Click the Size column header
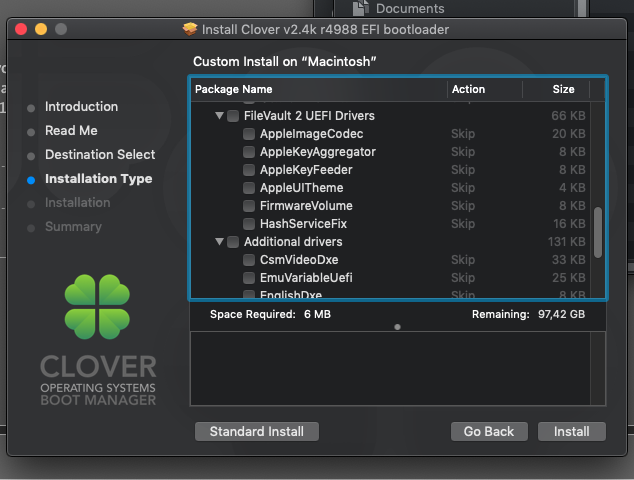This screenshot has height=480, width=634. click(x=556, y=89)
